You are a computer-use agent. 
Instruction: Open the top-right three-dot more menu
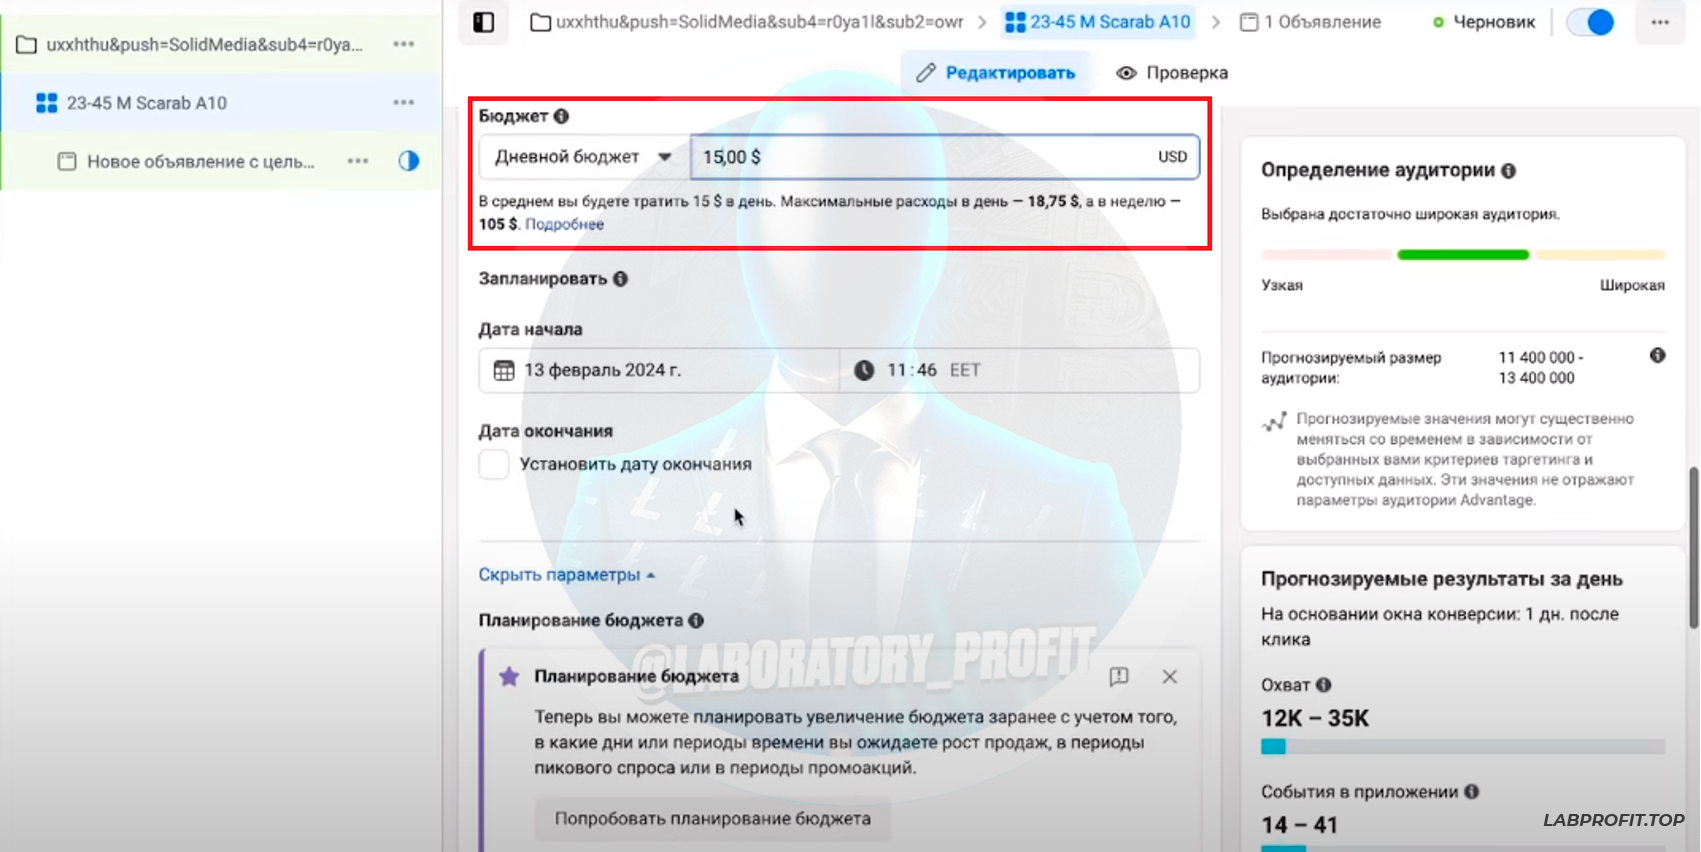(x=1660, y=22)
